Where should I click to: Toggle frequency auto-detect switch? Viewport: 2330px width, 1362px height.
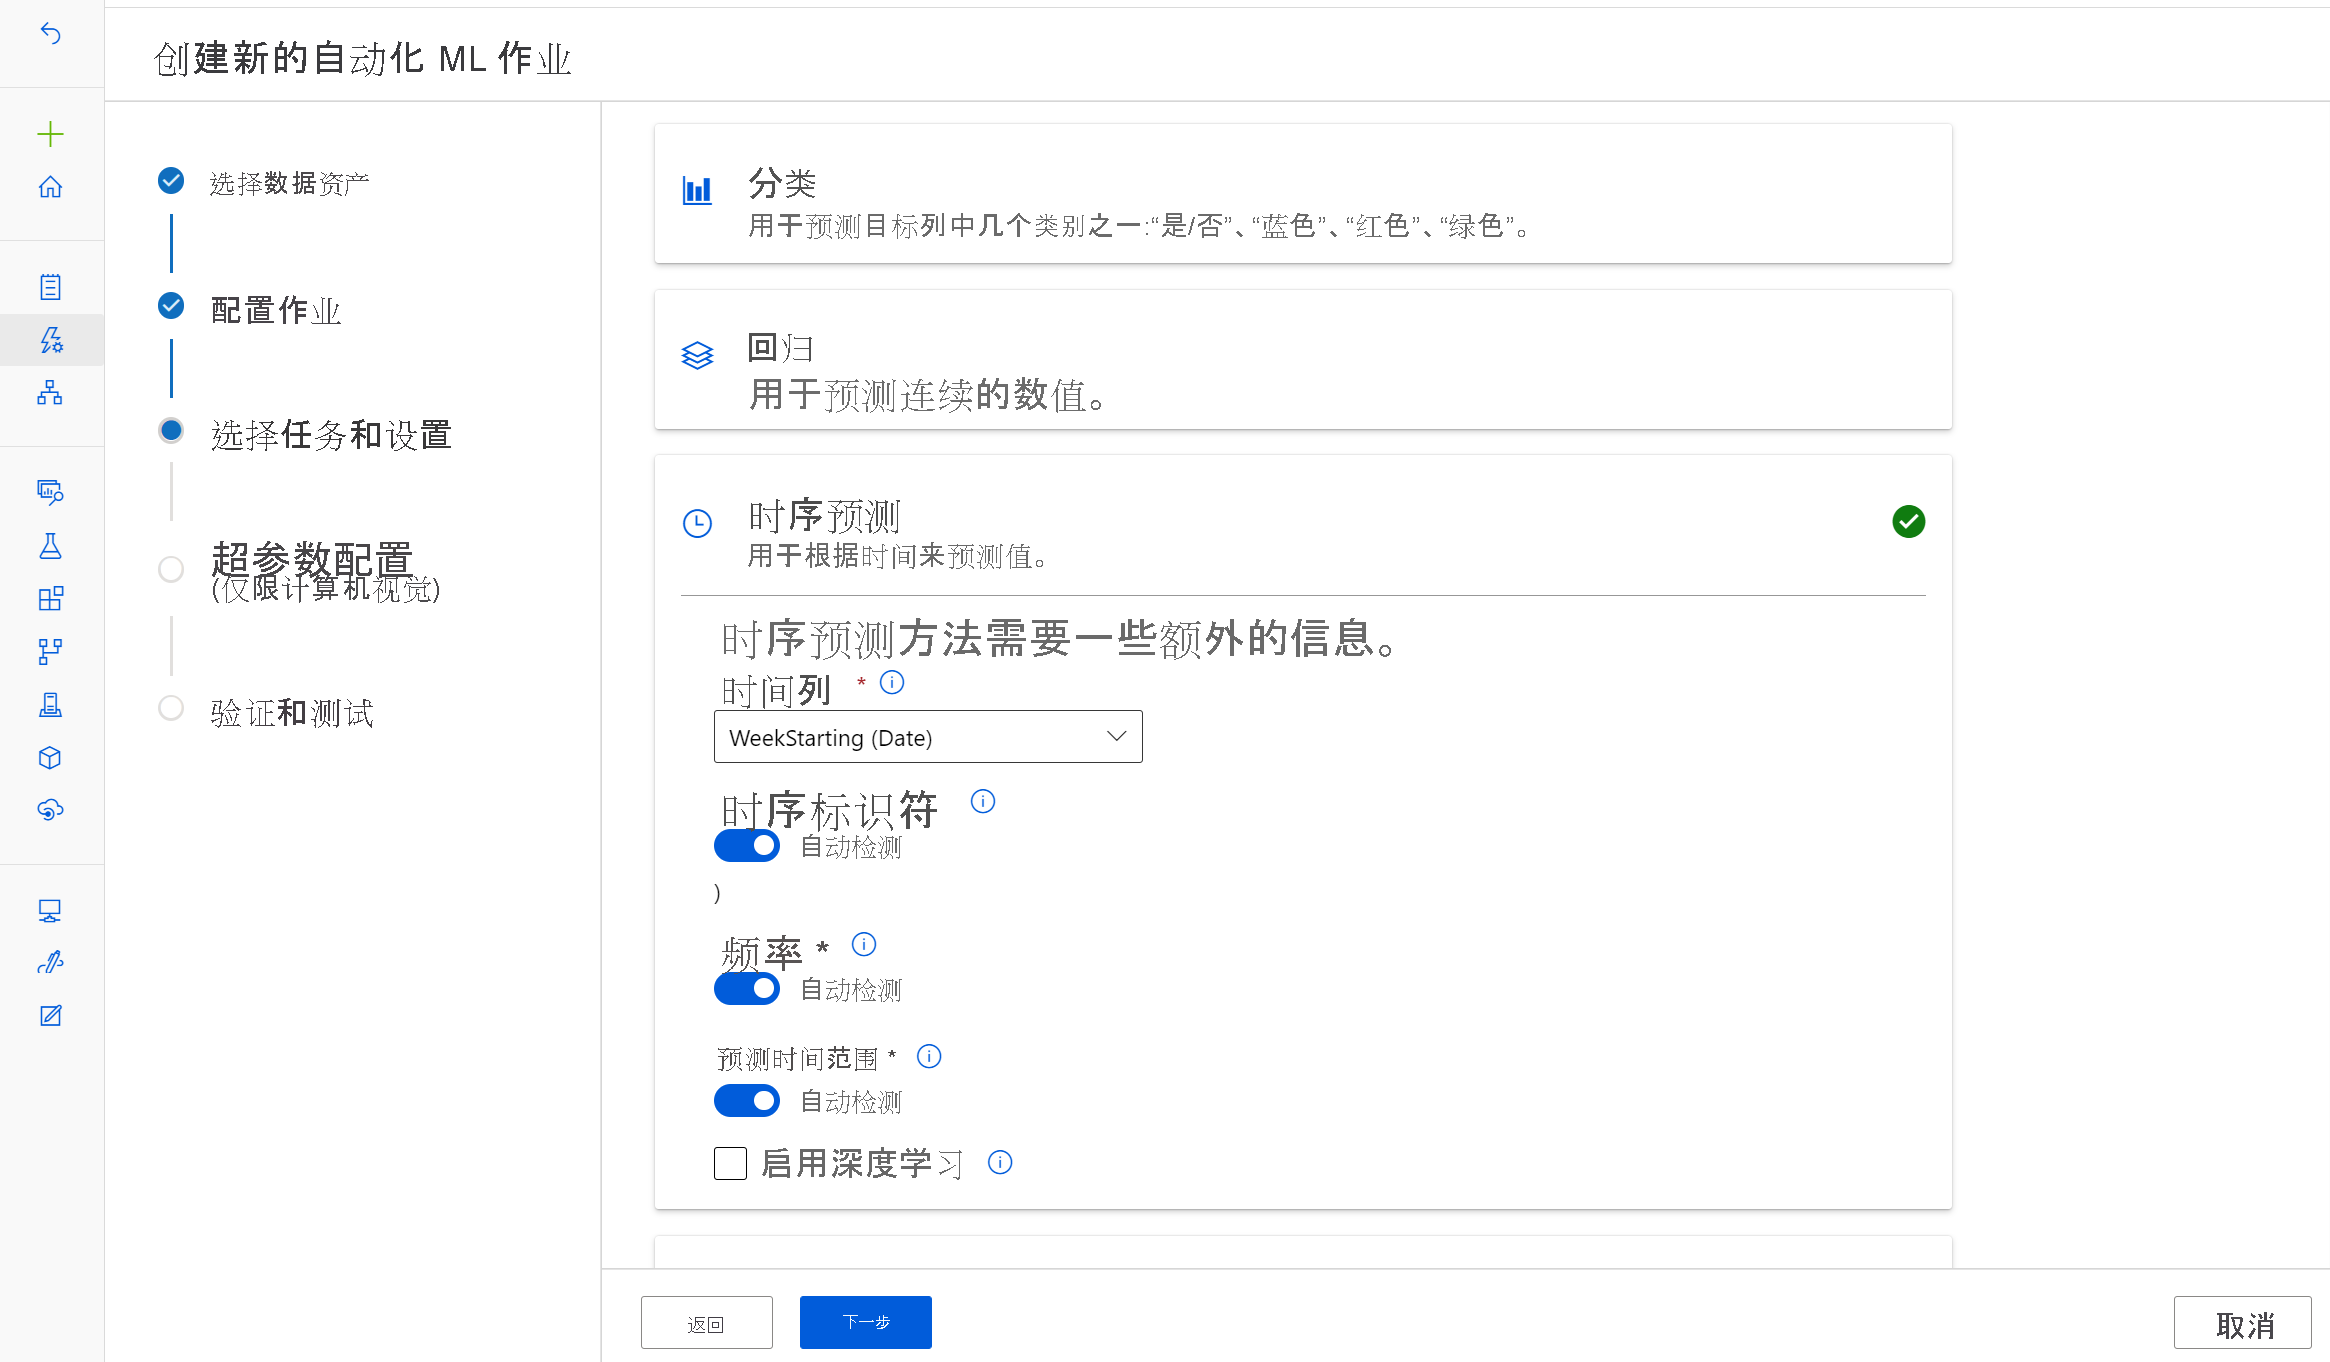pos(747,989)
